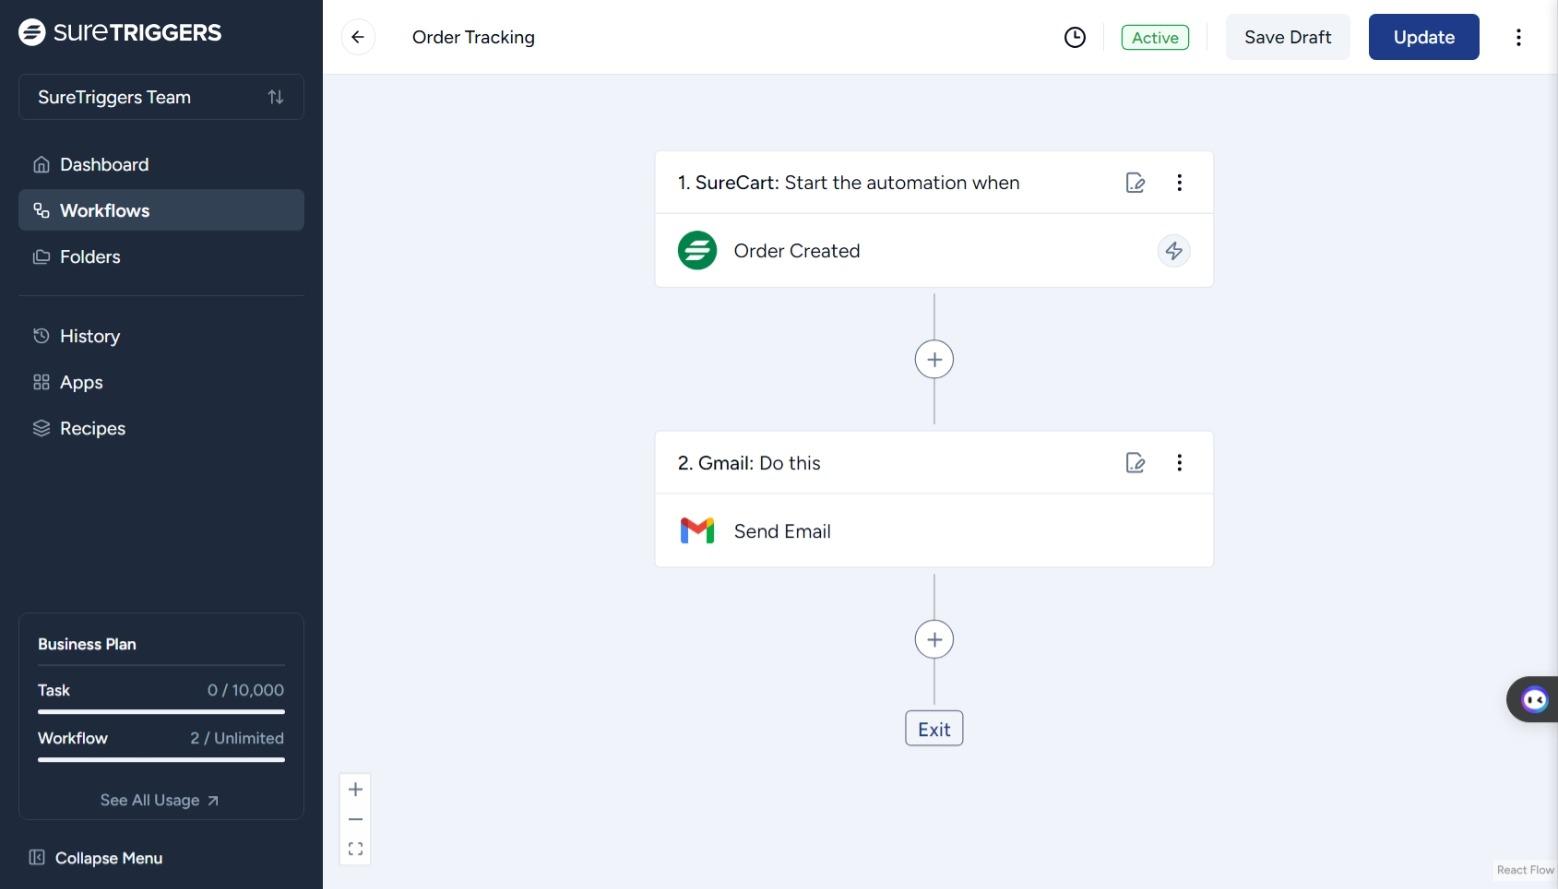Open the Workflows section in the sidebar

pos(104,210)
